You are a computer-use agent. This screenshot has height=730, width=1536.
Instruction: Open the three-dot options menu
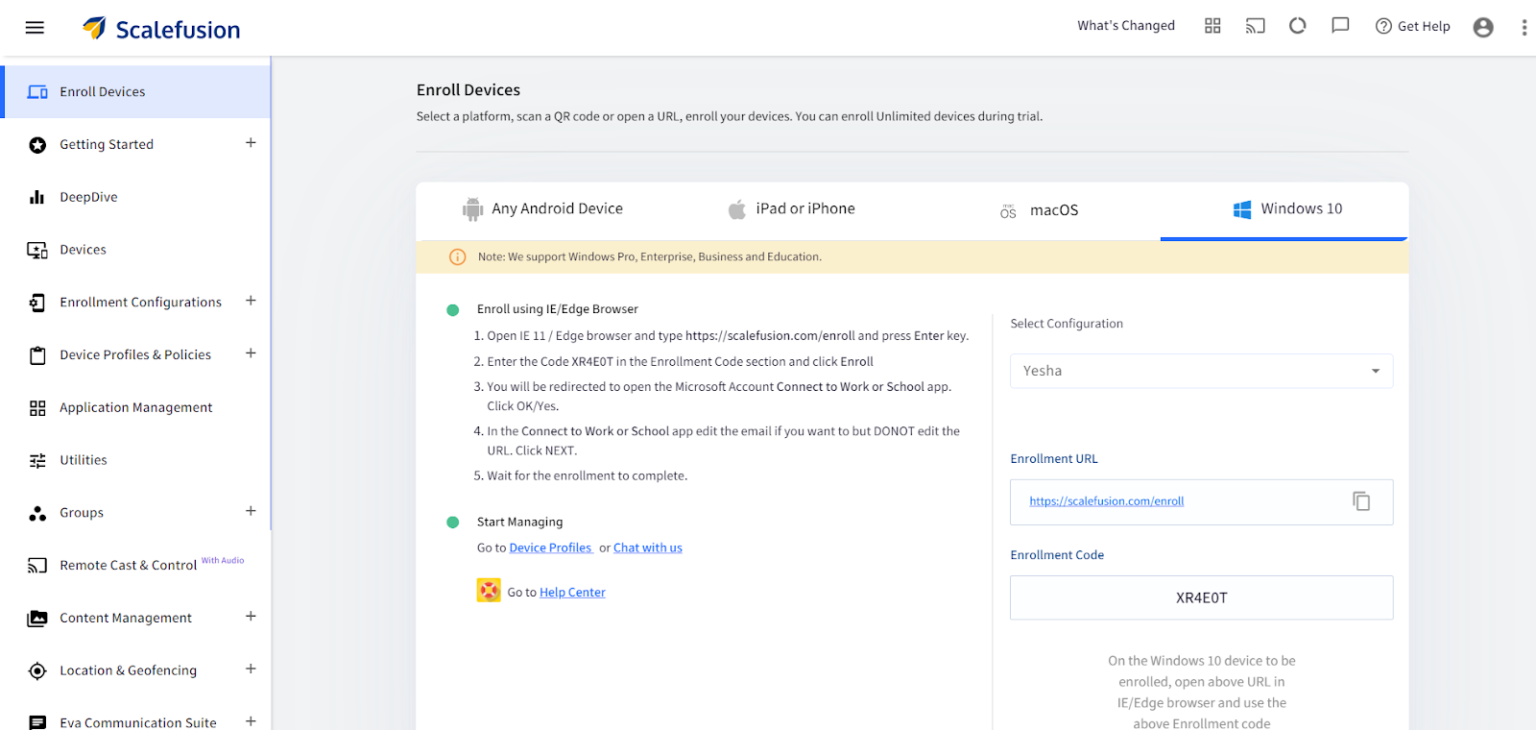coord(1524,27)
